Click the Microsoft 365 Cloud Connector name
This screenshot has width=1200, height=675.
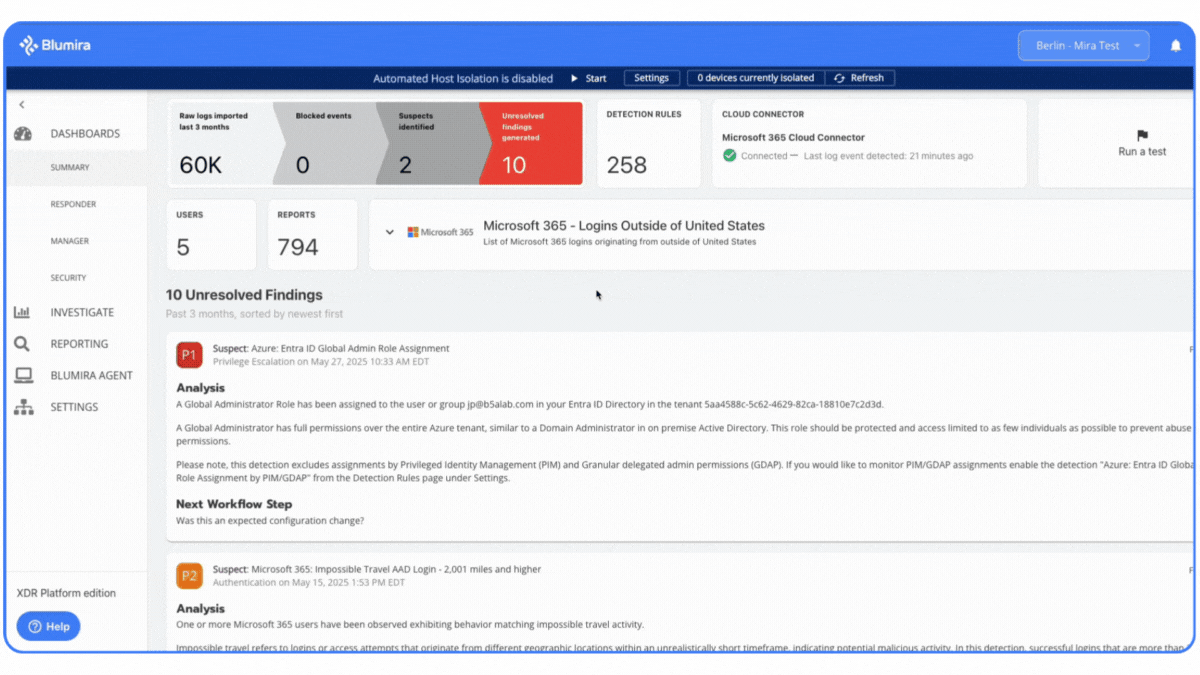click(793, 138)
